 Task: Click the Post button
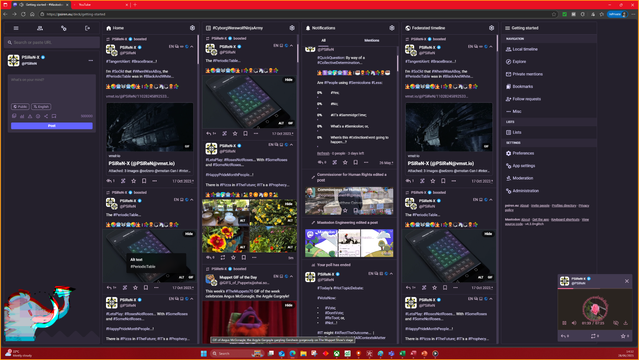point(52,126)
